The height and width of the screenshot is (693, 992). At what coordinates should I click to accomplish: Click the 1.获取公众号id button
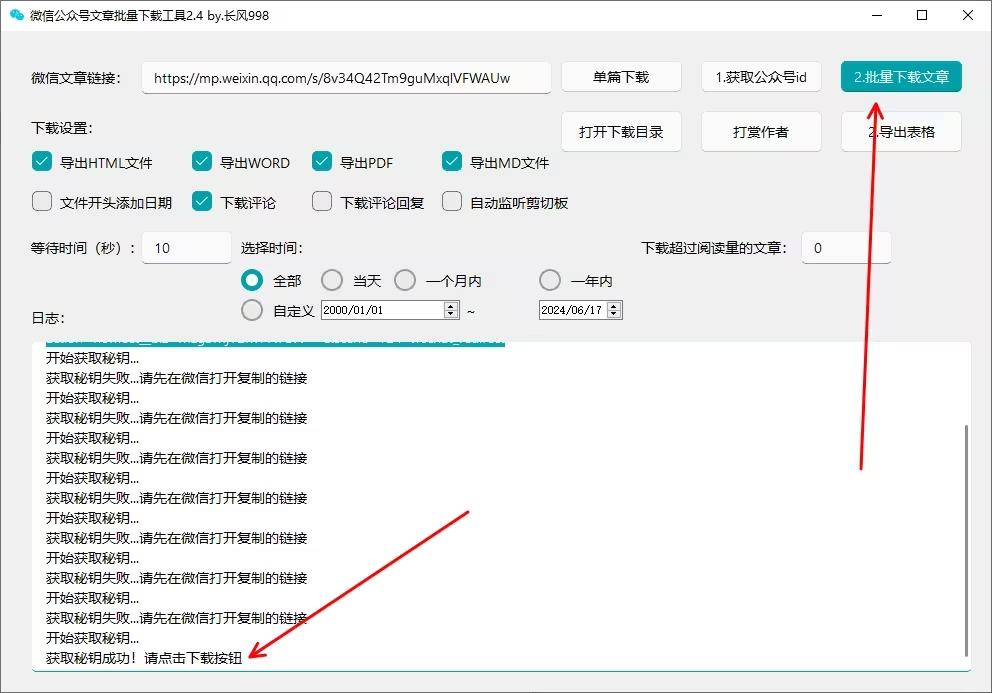(761, 77)
